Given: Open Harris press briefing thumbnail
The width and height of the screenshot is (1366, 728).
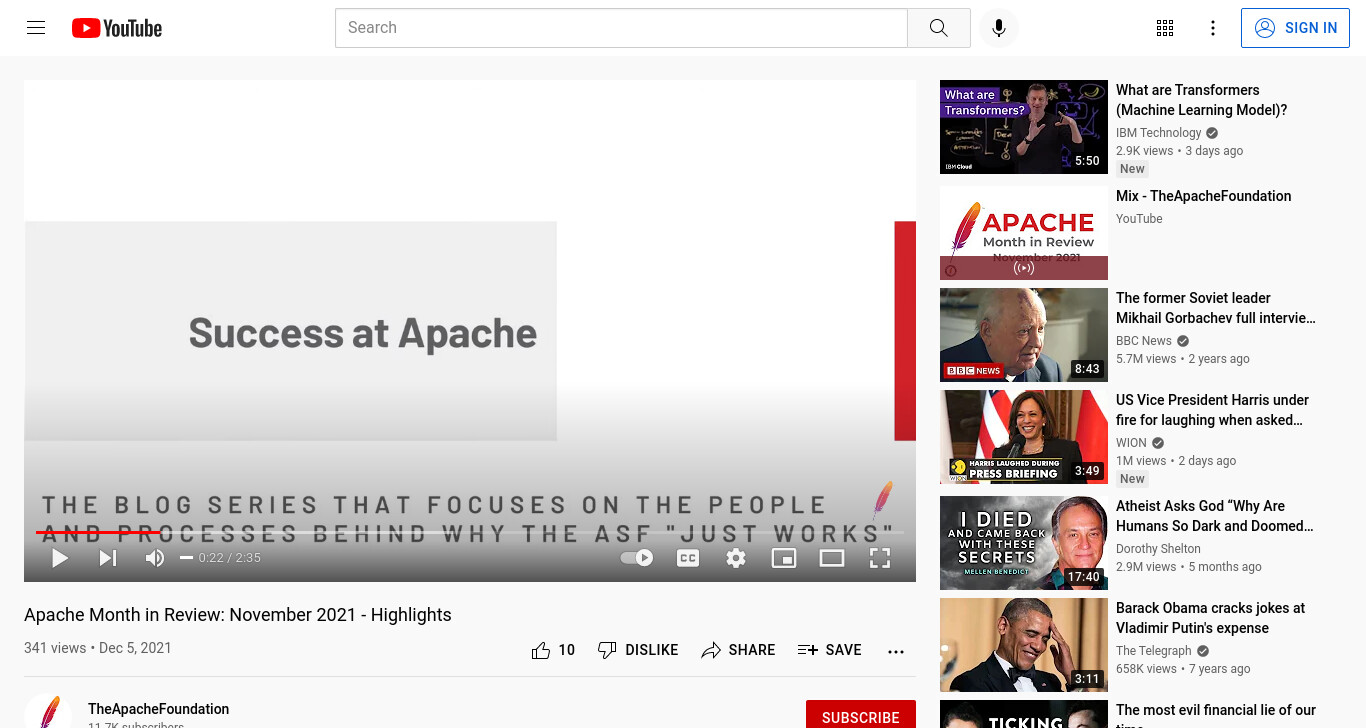Looking at the screenshot, I should tap(1024, 437).
